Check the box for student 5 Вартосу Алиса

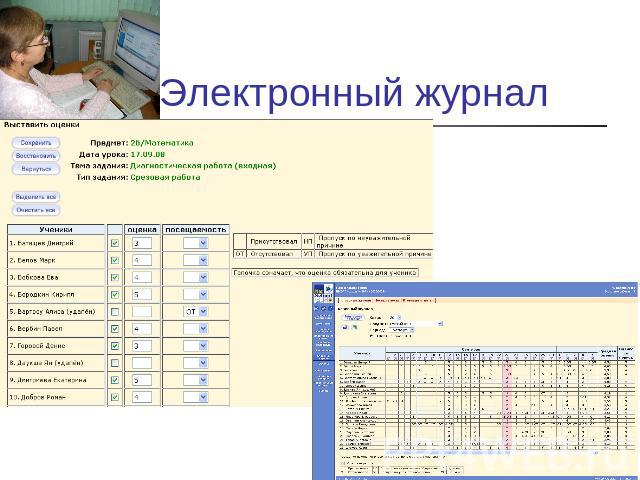click(115, 312)
